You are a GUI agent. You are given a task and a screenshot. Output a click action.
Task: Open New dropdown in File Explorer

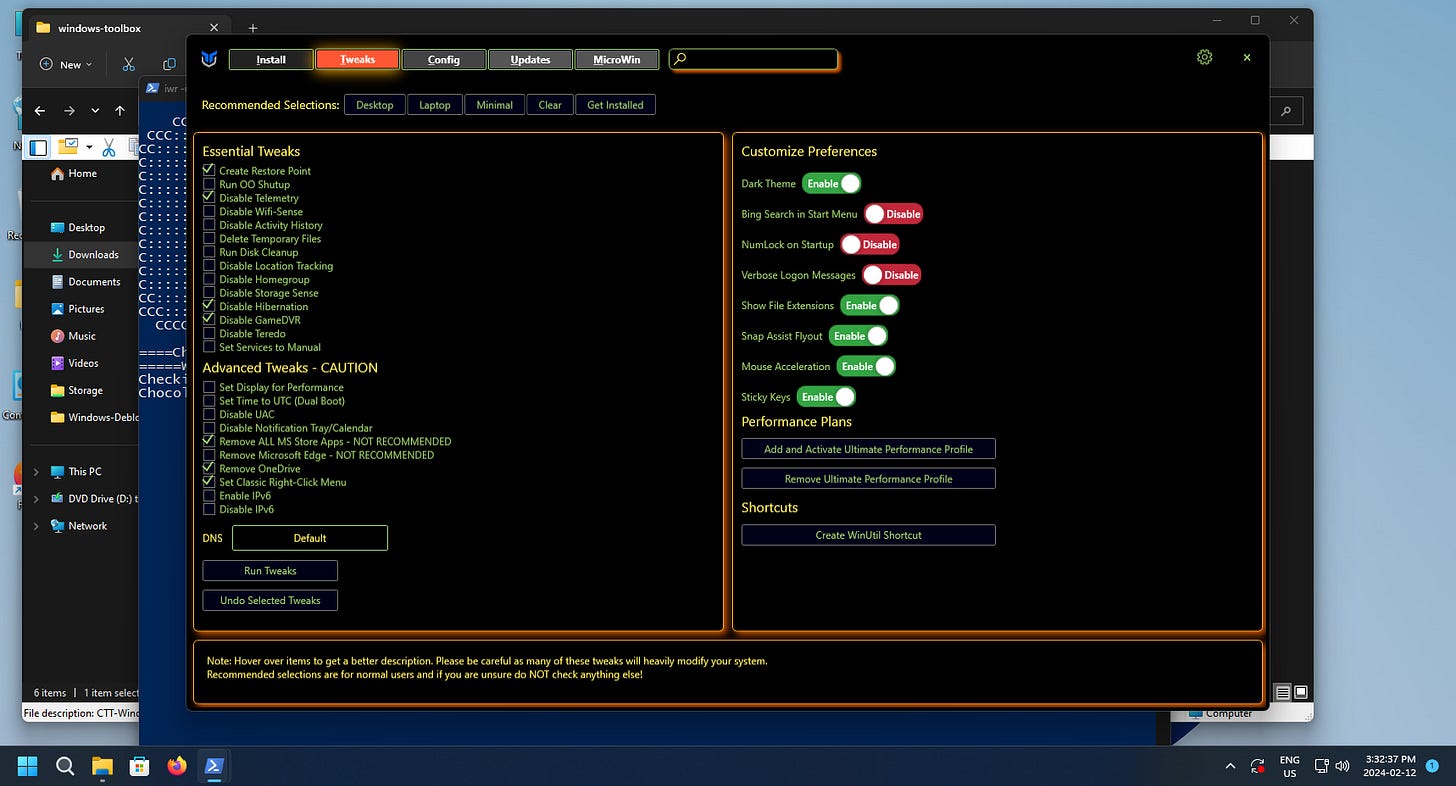(66, 64)
